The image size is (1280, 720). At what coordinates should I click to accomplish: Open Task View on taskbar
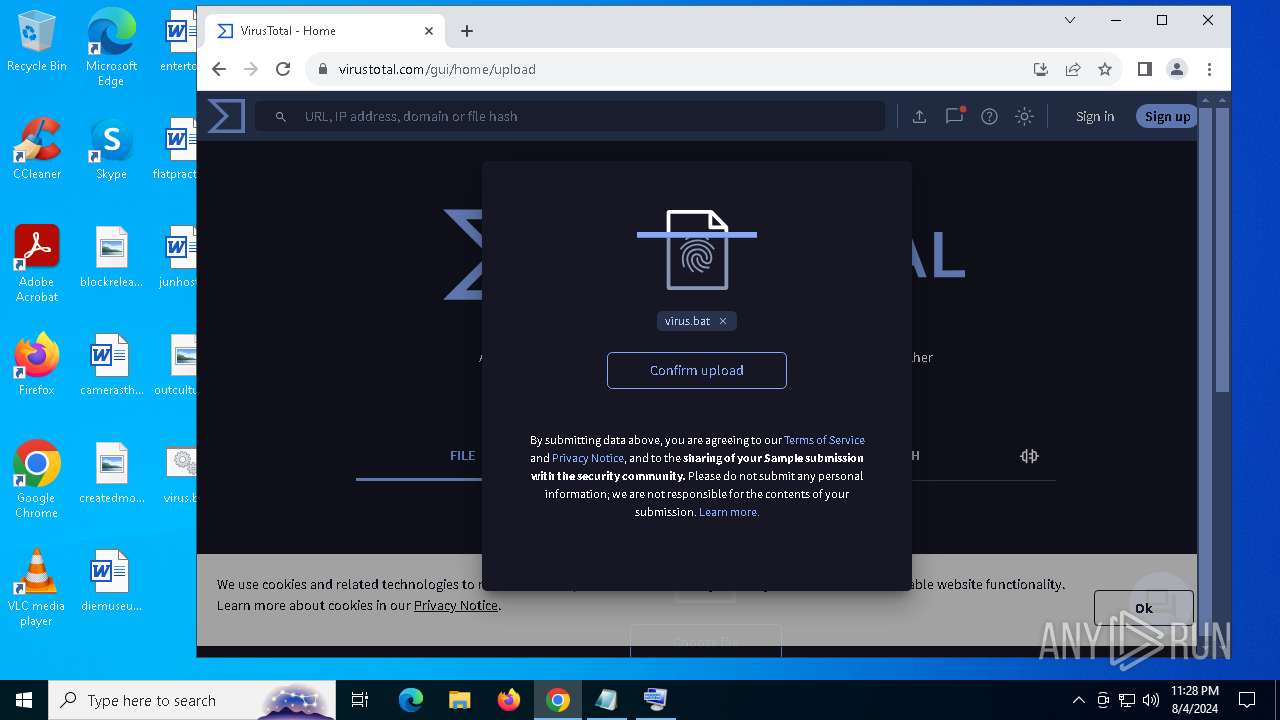click(360, 700)
